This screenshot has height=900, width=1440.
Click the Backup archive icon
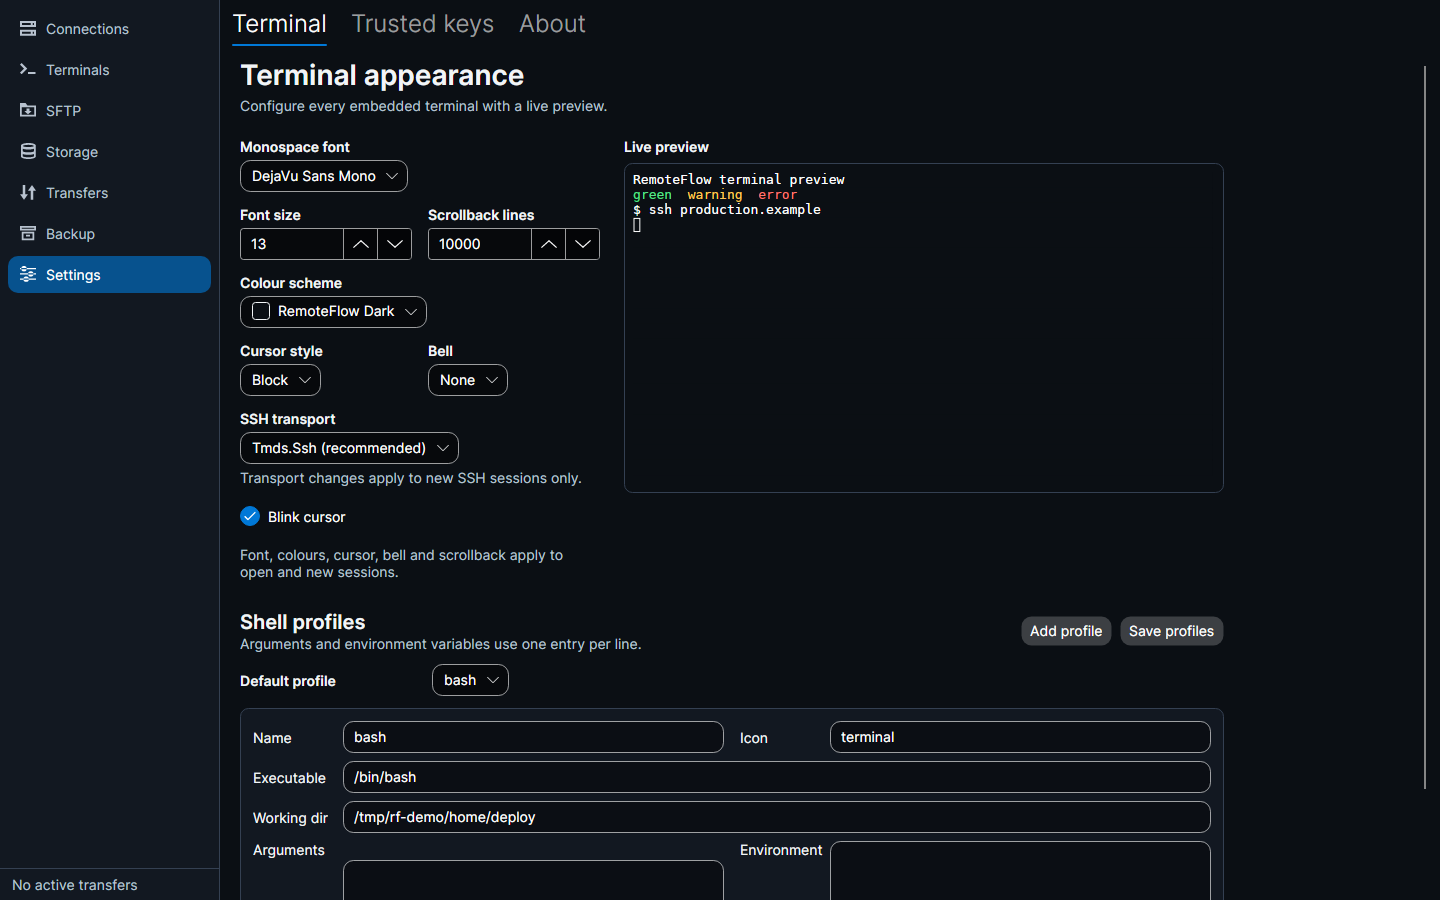28,234
